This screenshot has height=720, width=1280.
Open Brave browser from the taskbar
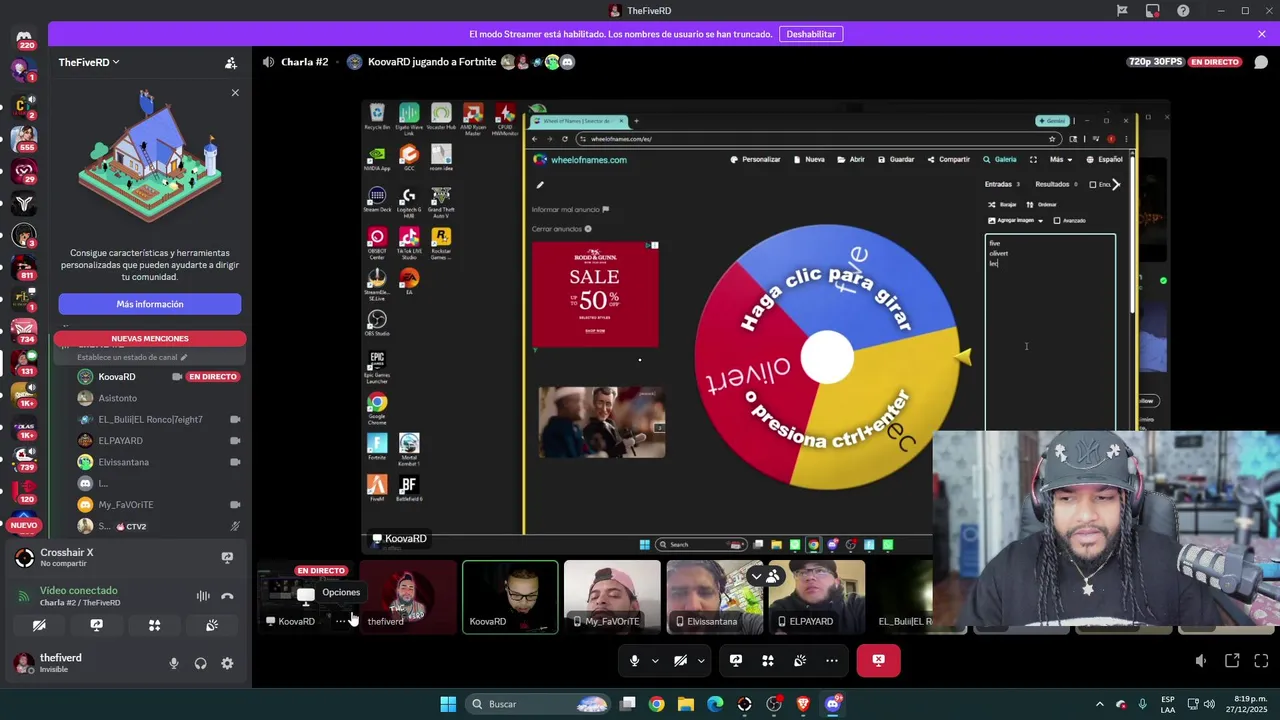pyautogui.click(x=803, y=704)
